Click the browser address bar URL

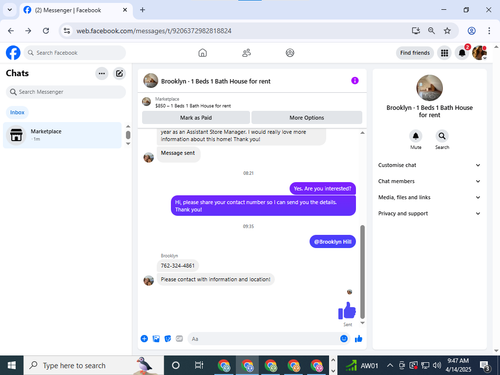154,31
